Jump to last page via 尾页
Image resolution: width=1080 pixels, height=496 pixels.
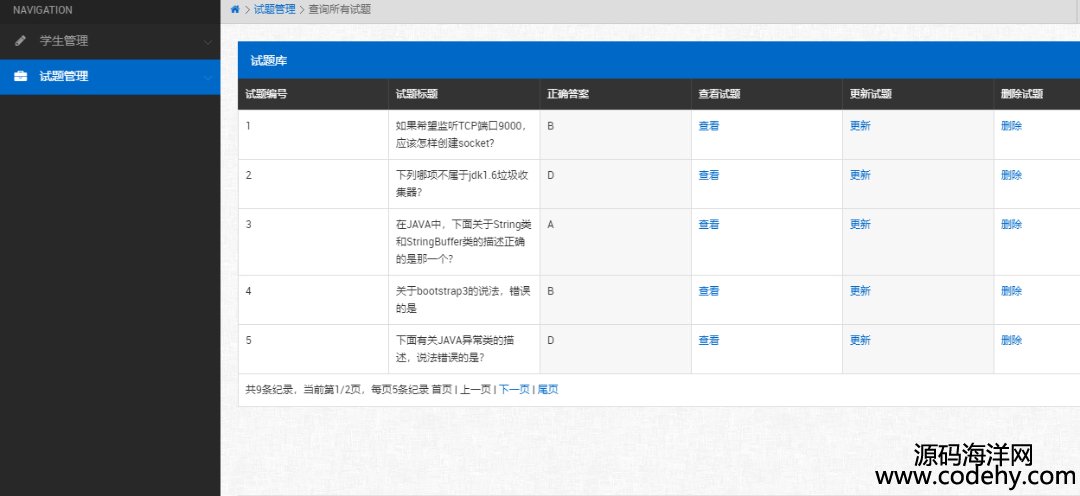[548, 389]
